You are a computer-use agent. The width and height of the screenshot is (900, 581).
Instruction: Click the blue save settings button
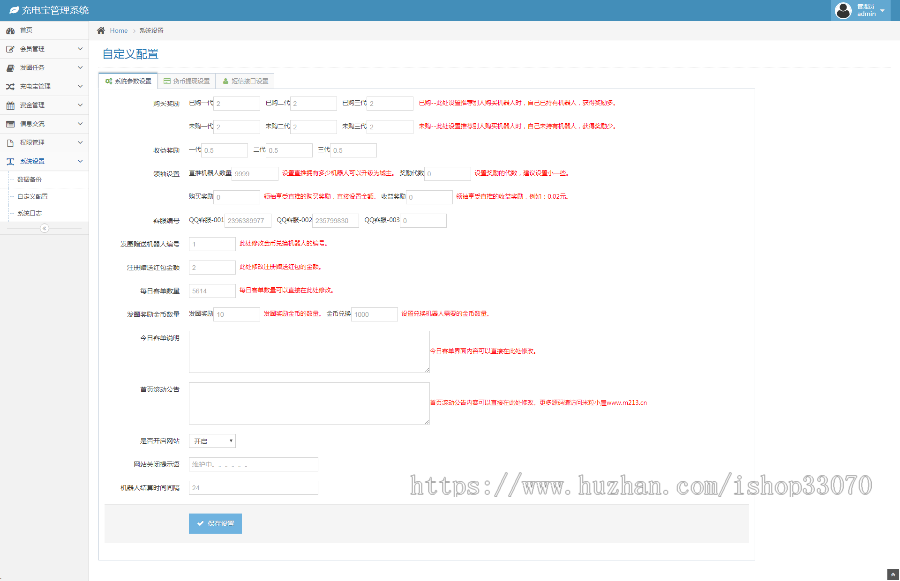[215, 524]
